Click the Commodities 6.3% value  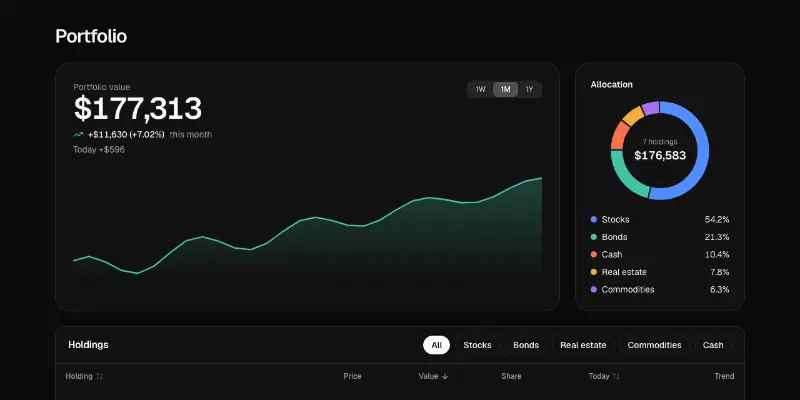click(x=719, y=290)
